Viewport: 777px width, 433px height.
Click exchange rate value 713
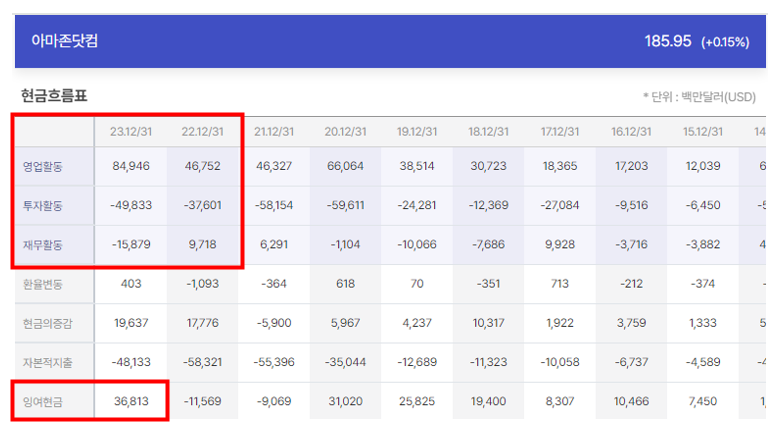560,283
